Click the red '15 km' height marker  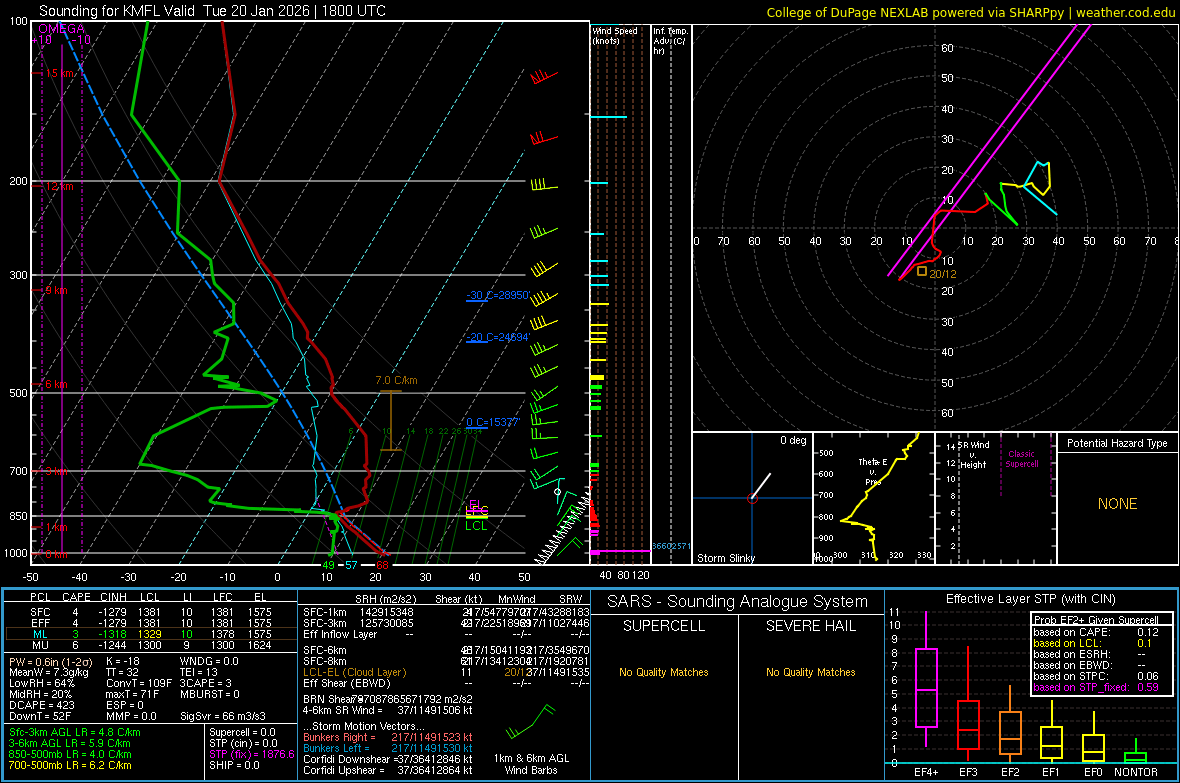tap(59, 73)
